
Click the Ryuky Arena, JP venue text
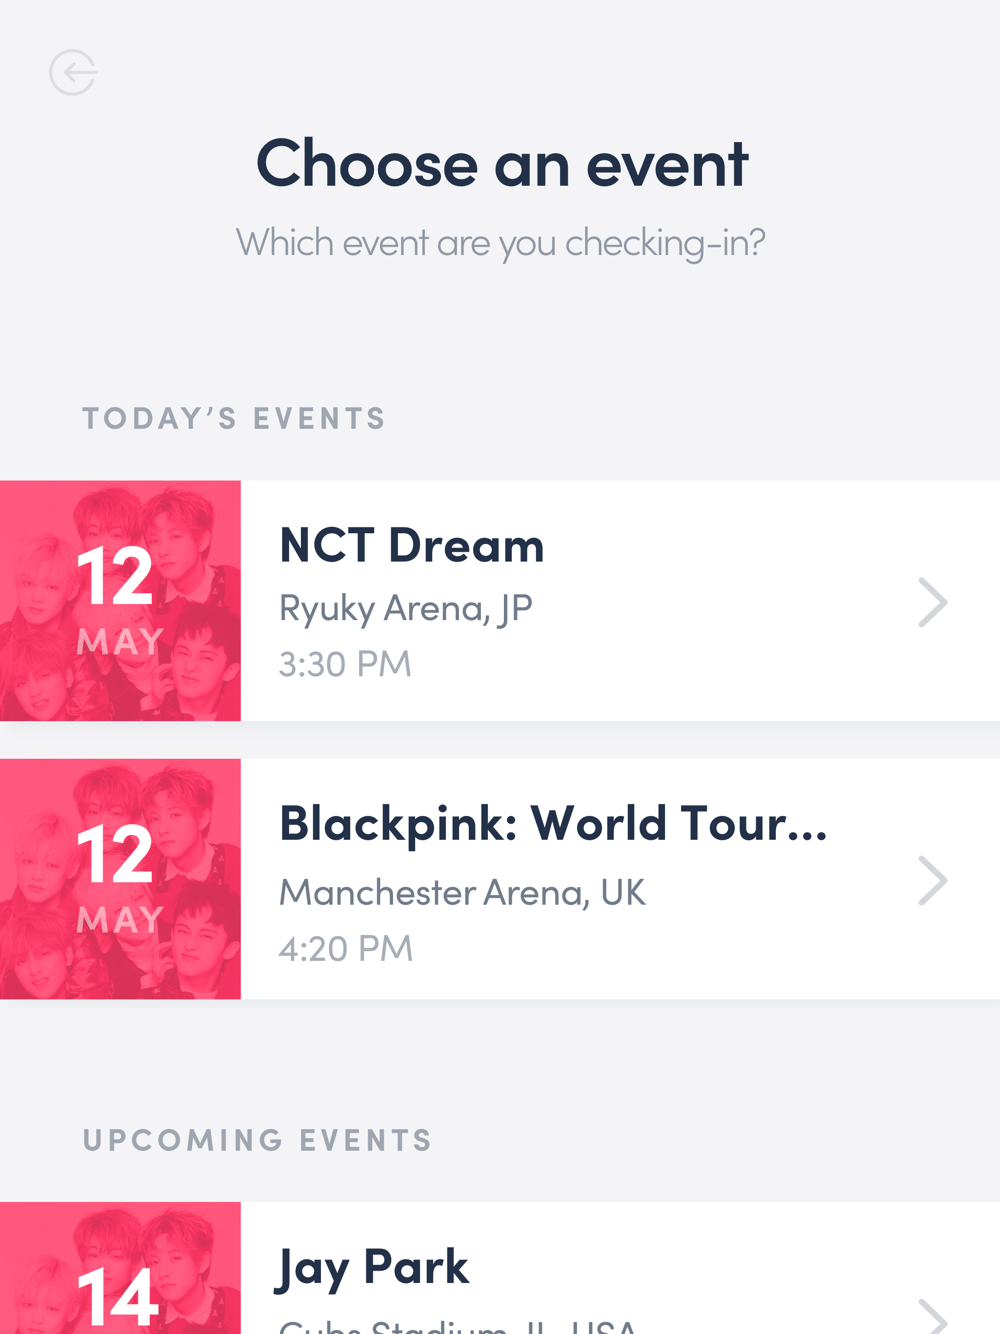tap(405, 608)
